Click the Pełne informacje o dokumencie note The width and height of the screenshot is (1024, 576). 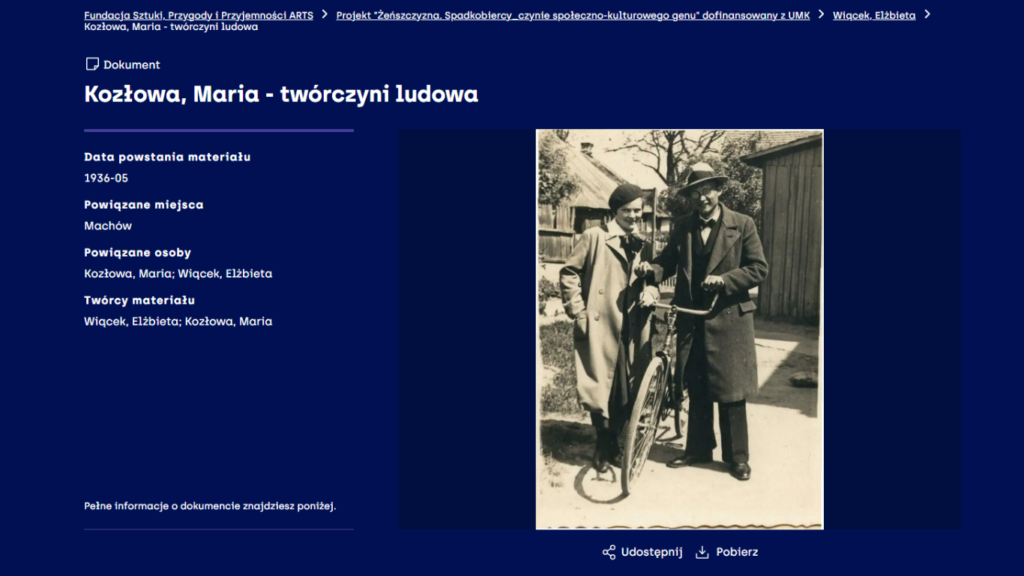210,506
